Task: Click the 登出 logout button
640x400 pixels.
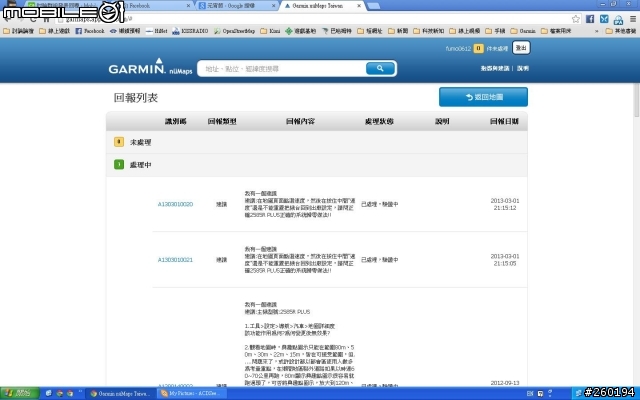Action: coord(521,48)
